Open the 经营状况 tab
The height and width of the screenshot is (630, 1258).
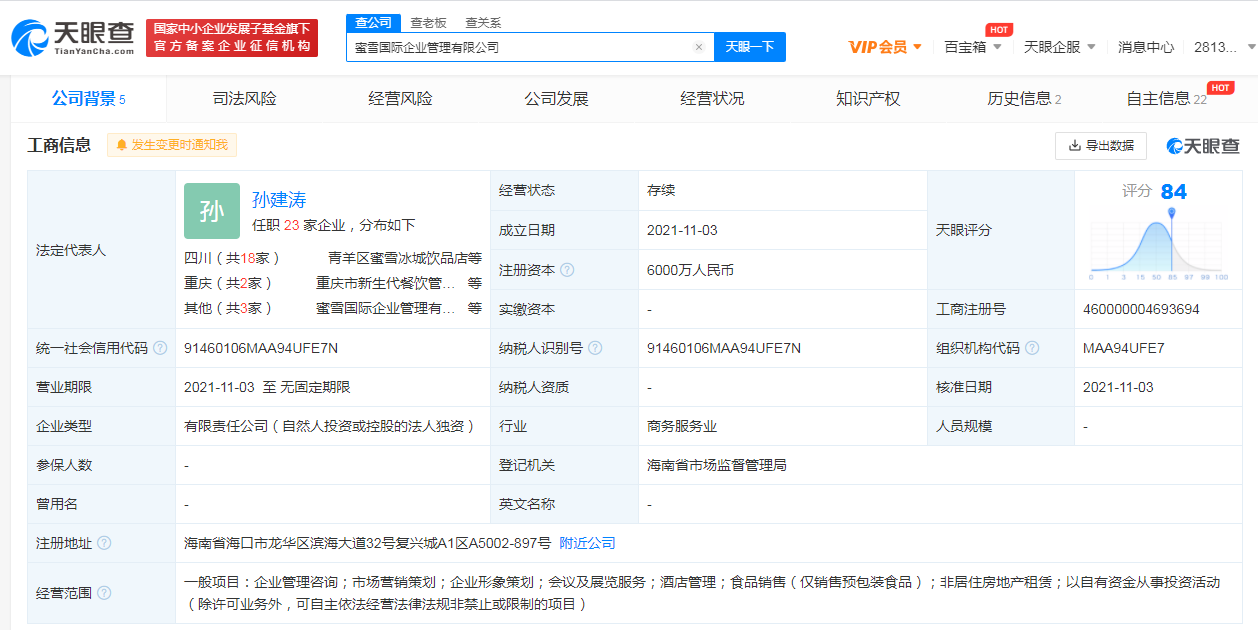click(x=712, y=99)
